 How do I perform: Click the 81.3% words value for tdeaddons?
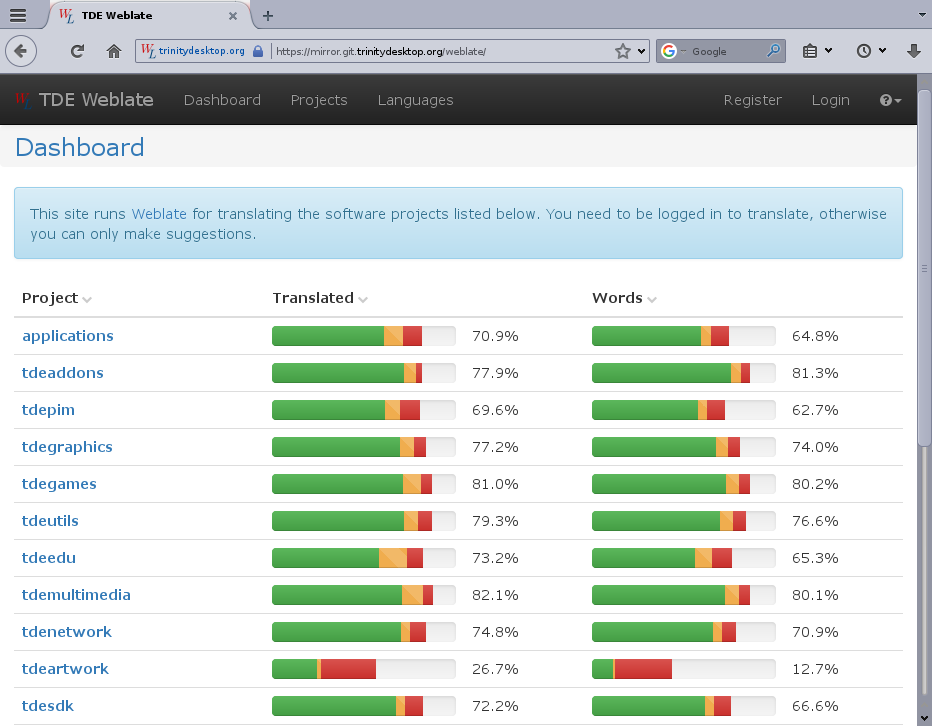click(815, 373)
